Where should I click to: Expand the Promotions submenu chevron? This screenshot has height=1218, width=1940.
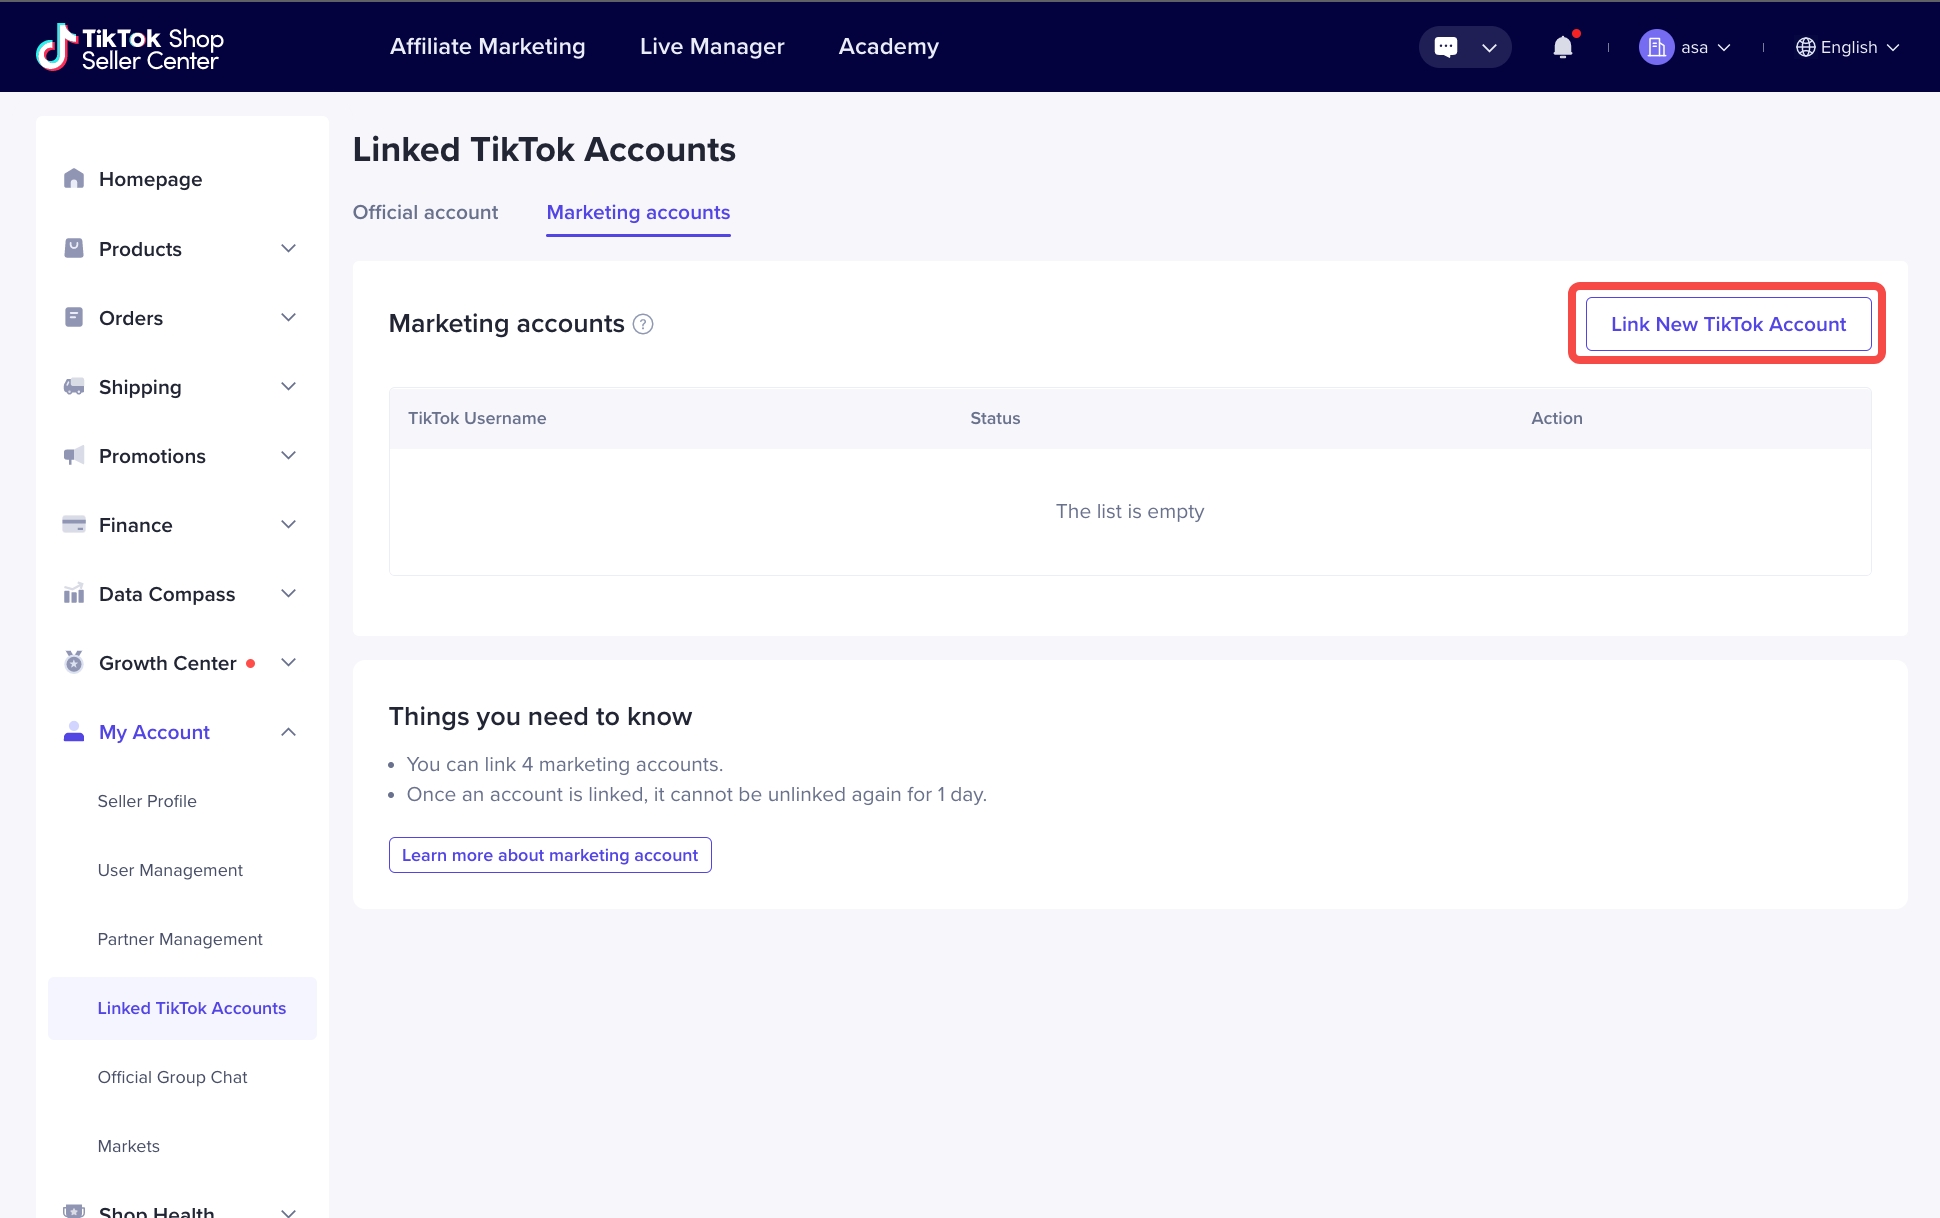click(x=289, y=455)
